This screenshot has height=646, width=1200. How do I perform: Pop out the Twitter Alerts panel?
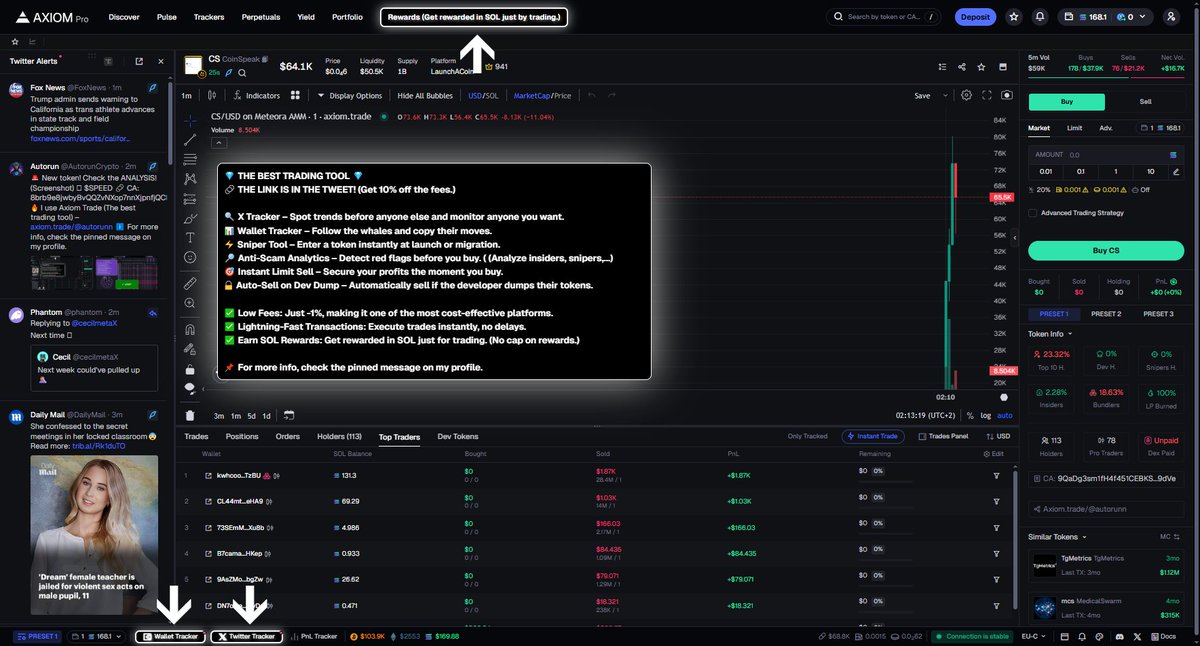(140, 61)
